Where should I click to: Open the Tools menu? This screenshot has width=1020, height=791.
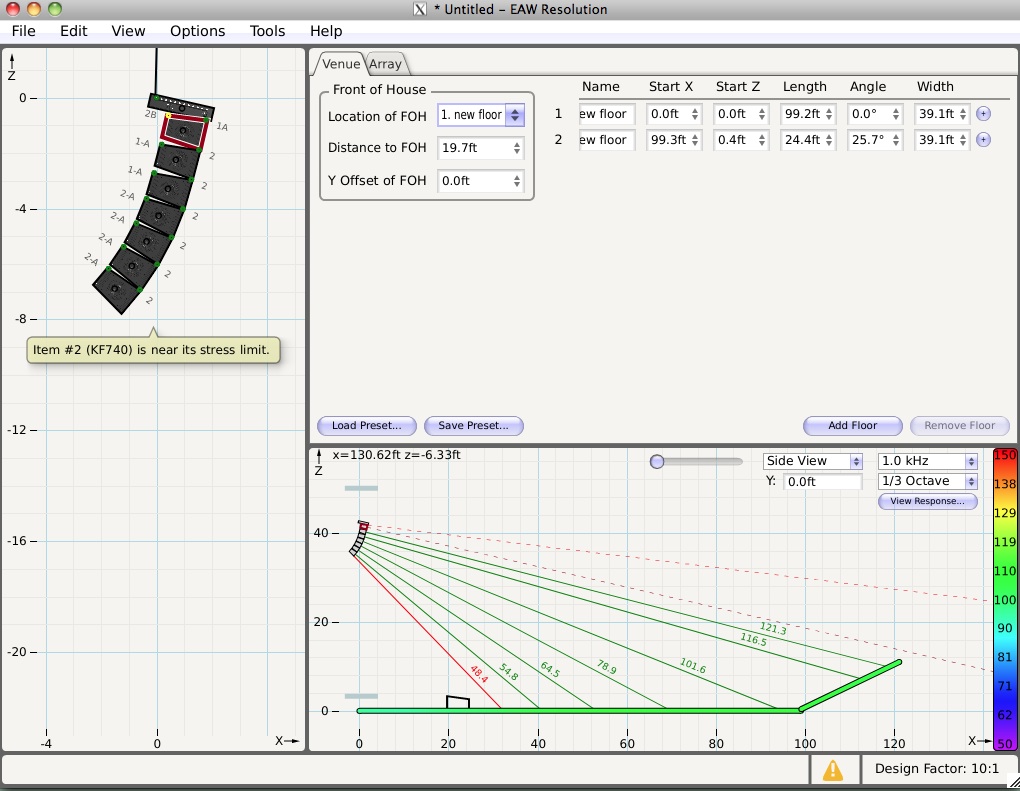click(x=267, y=31)
